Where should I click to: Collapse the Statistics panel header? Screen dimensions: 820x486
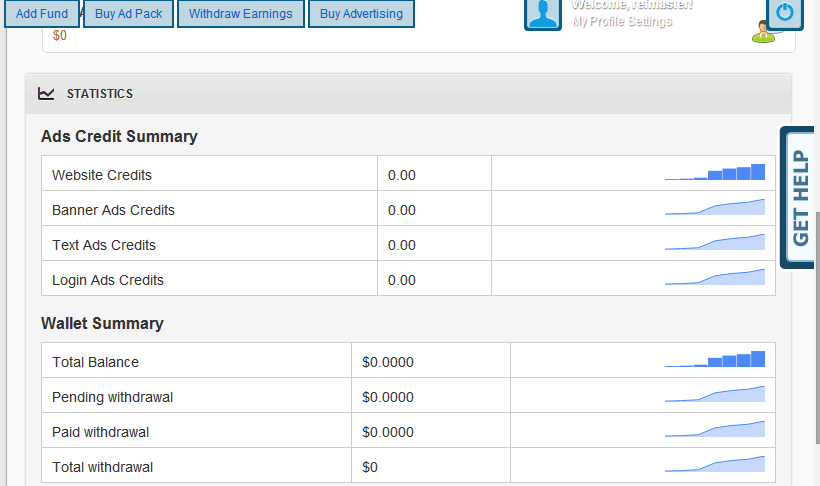[408, 93]
